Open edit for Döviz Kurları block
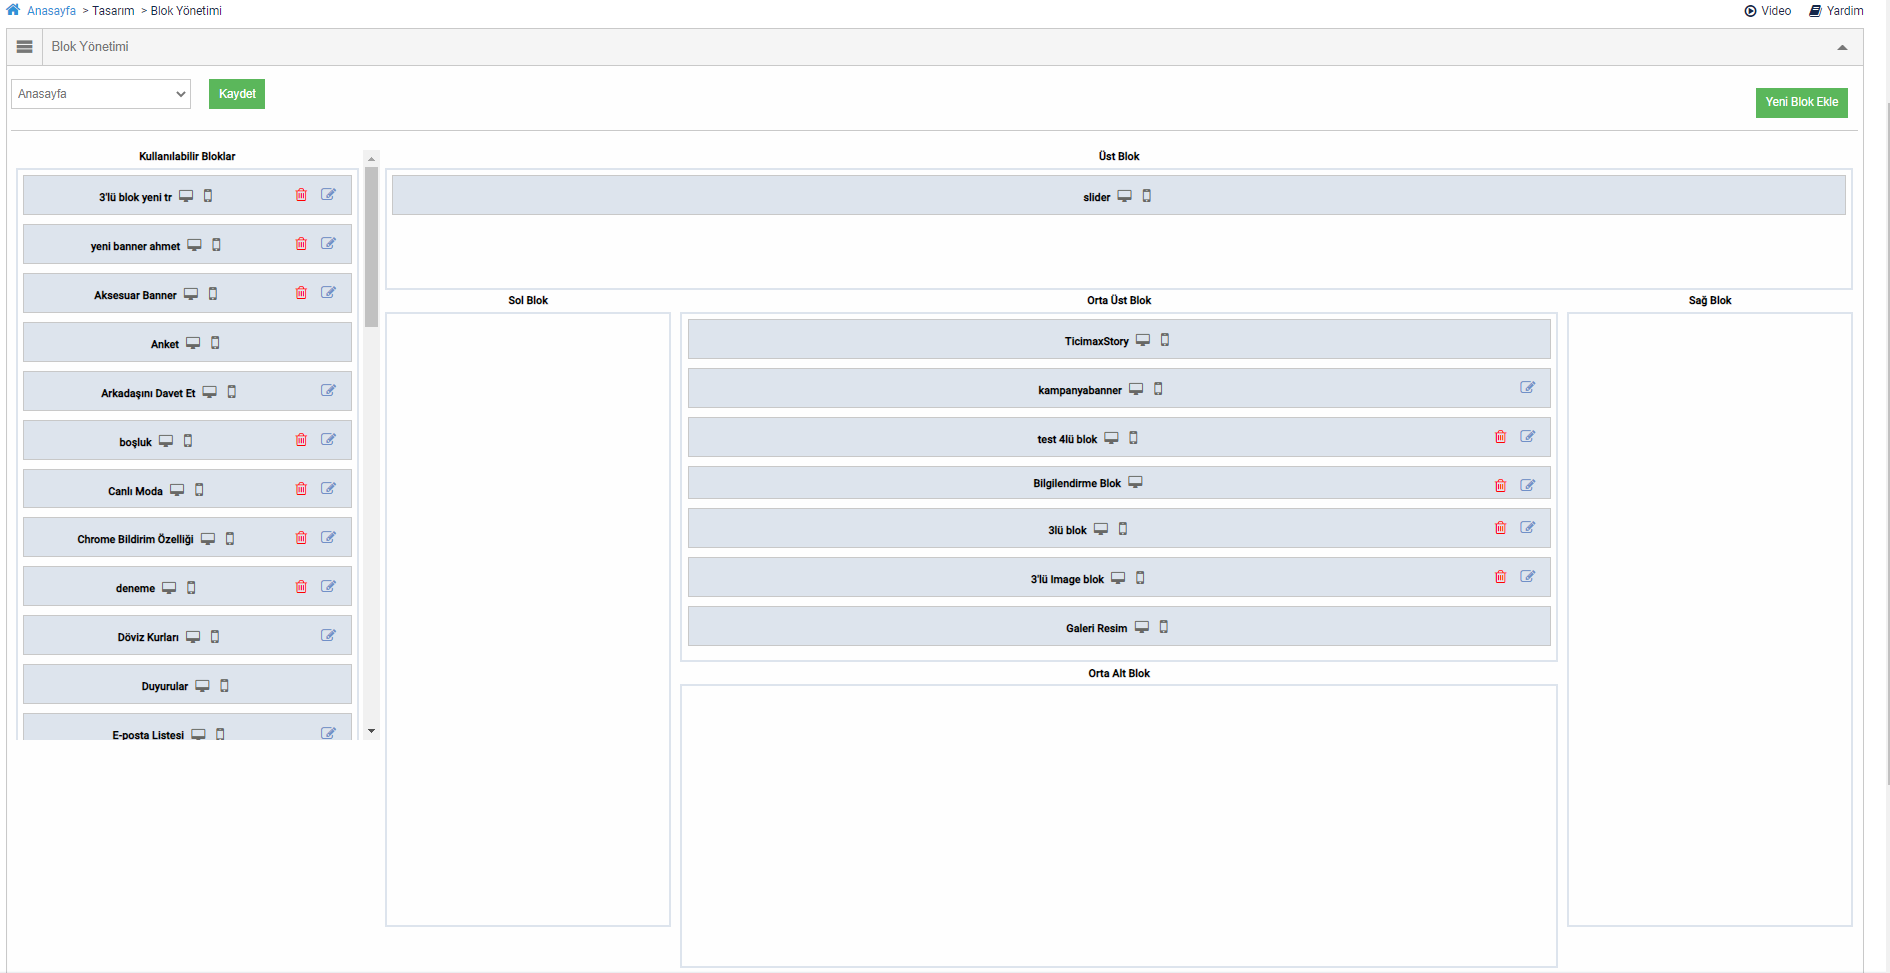Image resolution: width=1890 pixels, height=973 pixels. click(x=328, y=636)
